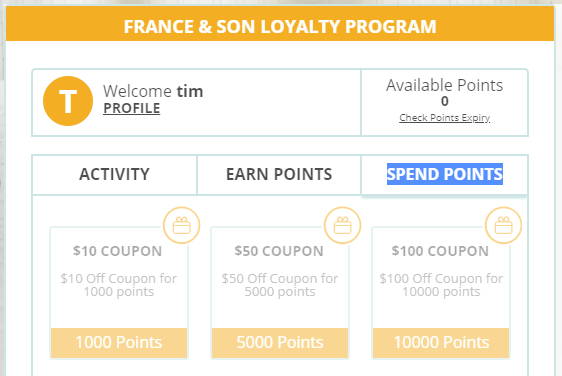Click the Available Points value

(444, 101)
